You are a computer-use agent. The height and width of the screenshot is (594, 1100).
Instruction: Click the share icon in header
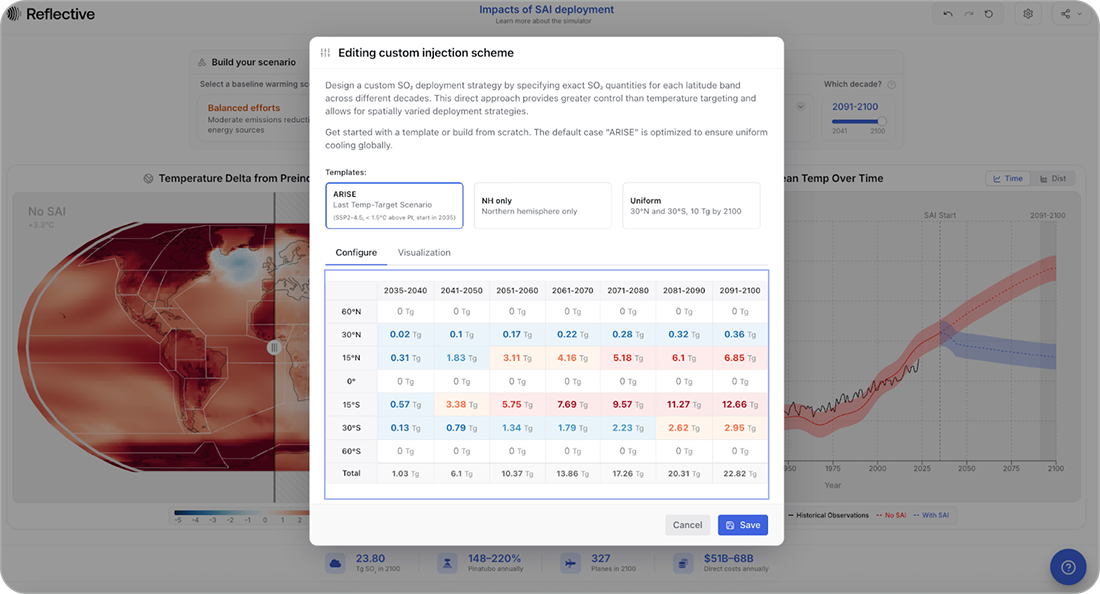1065,14
